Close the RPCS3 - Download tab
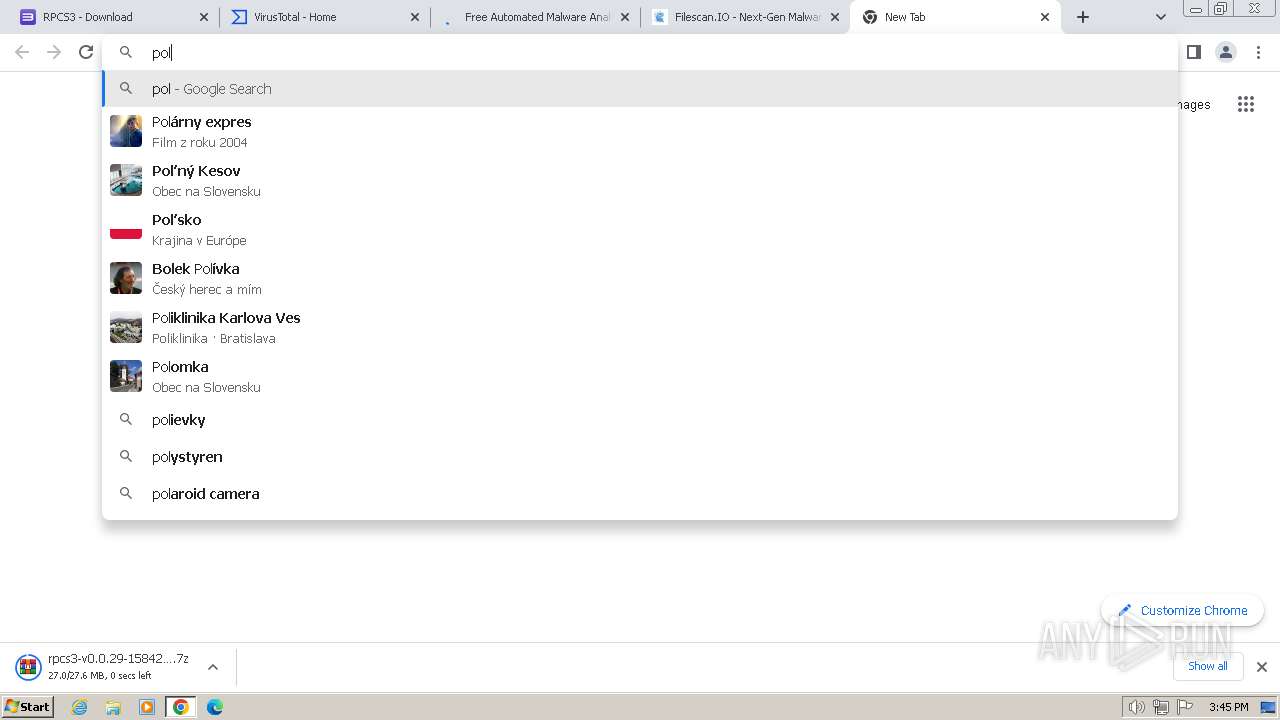 [204, 17]
